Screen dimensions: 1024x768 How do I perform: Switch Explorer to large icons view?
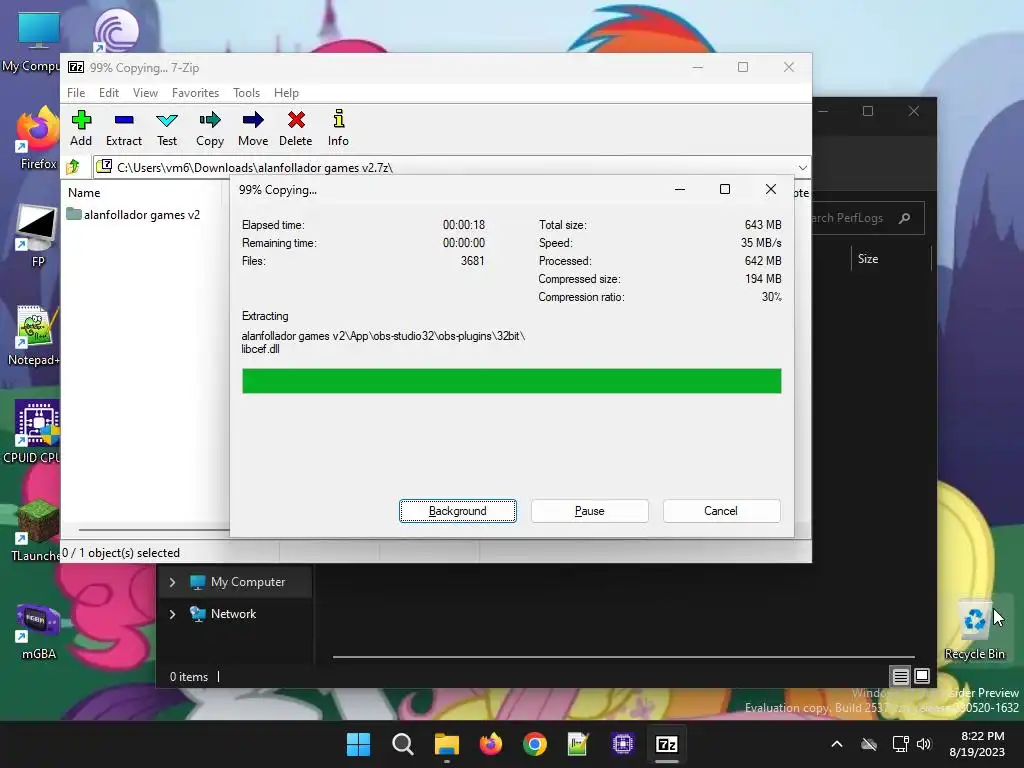921,676
